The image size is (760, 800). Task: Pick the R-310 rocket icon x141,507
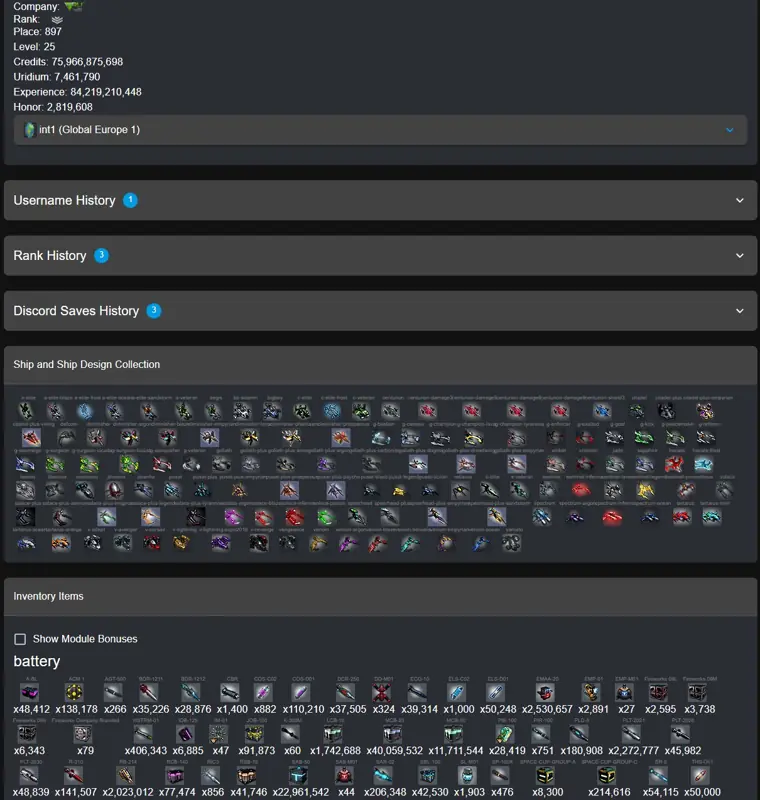(x=74, y=776)
